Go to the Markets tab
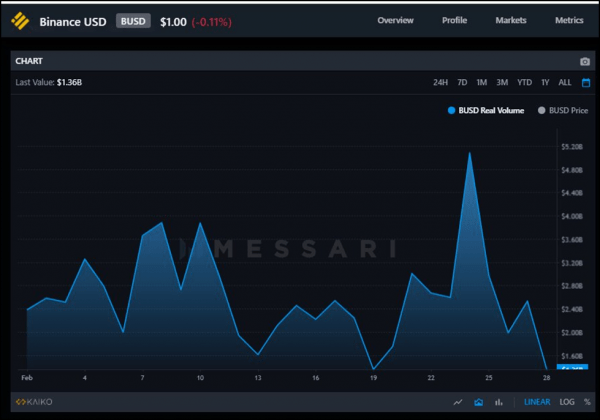600x420 pixels. [511, 20]
